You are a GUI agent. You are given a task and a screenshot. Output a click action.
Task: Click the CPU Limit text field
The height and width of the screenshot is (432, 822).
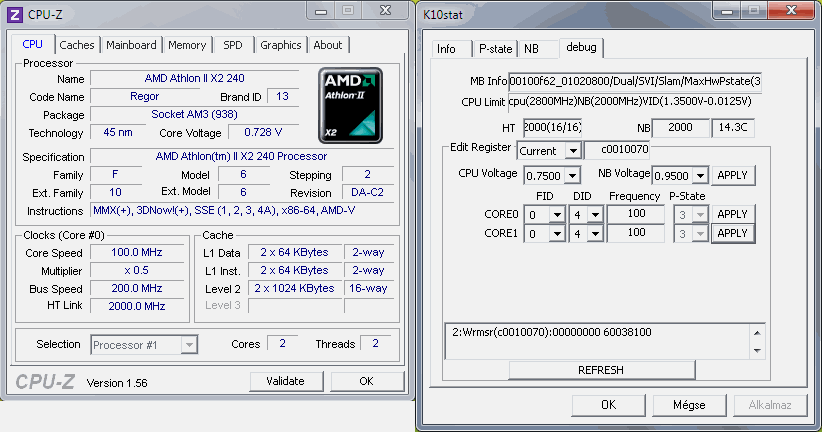pyautogui.click(x=635, y=101)
